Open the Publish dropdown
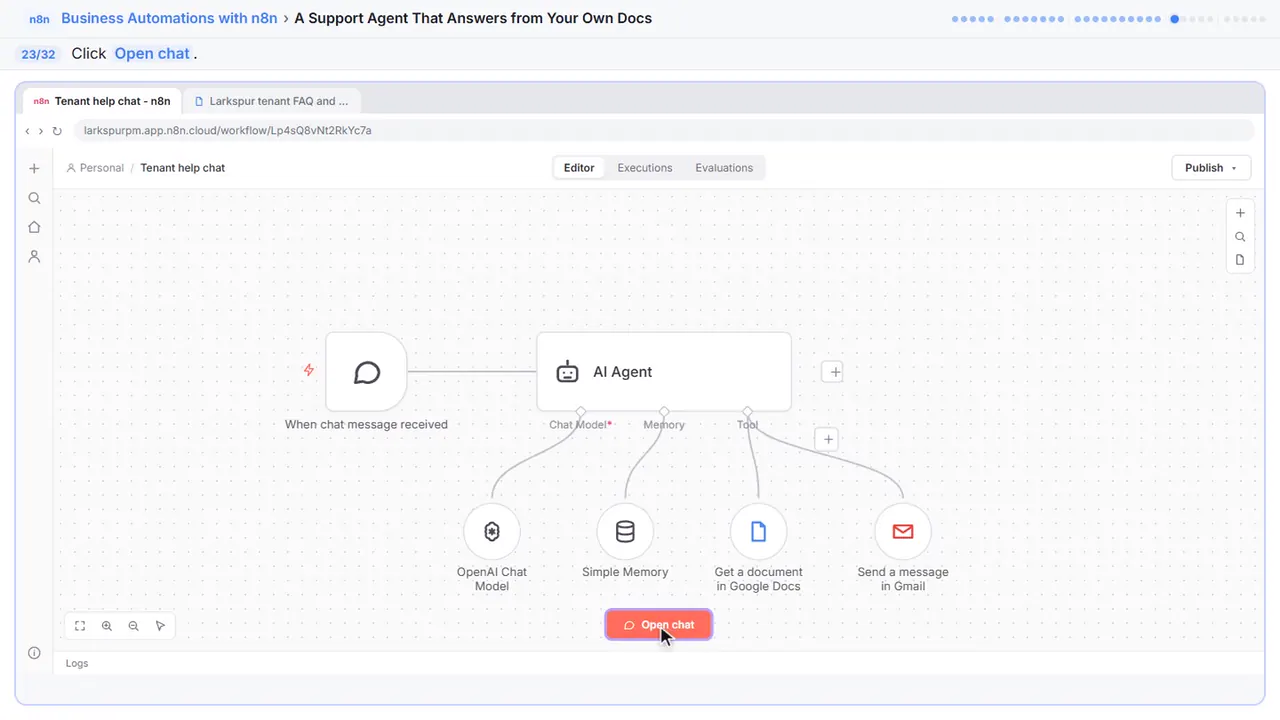This screenshot has width=1280, height=720. point(1211,168)
